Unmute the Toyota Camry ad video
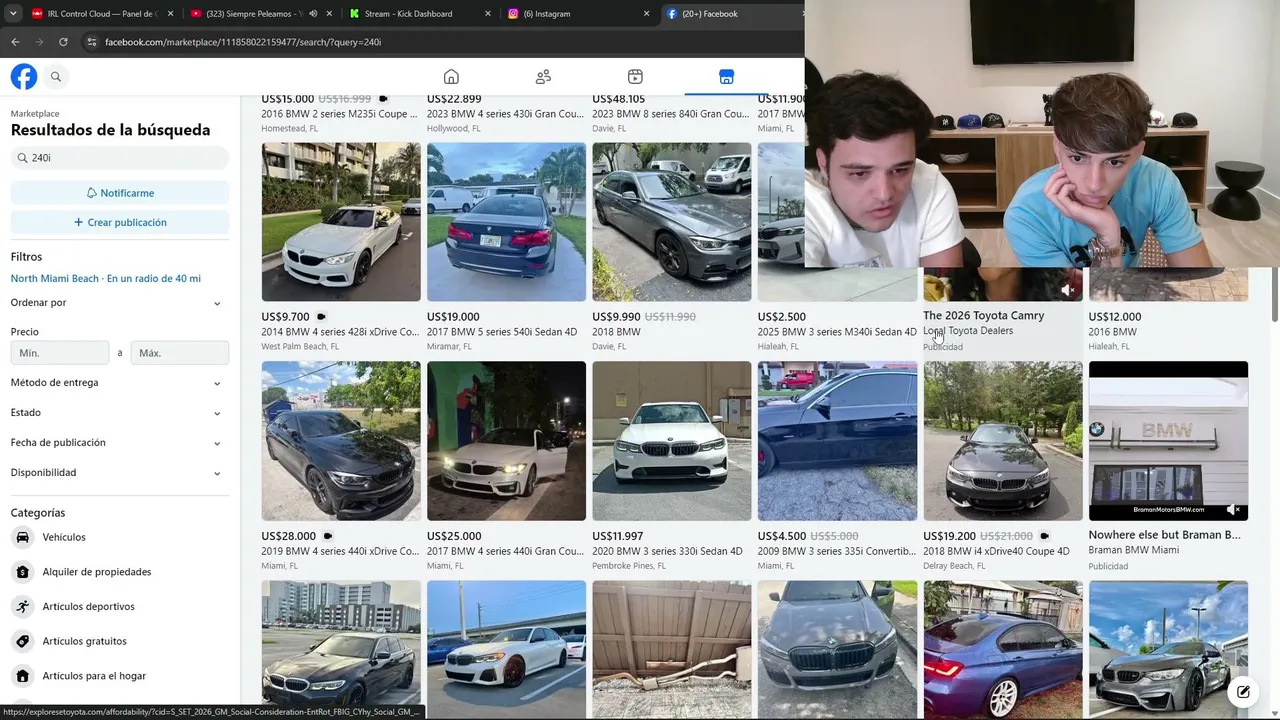This screenshot has height=720, width=1280. tap(1067, 290)
